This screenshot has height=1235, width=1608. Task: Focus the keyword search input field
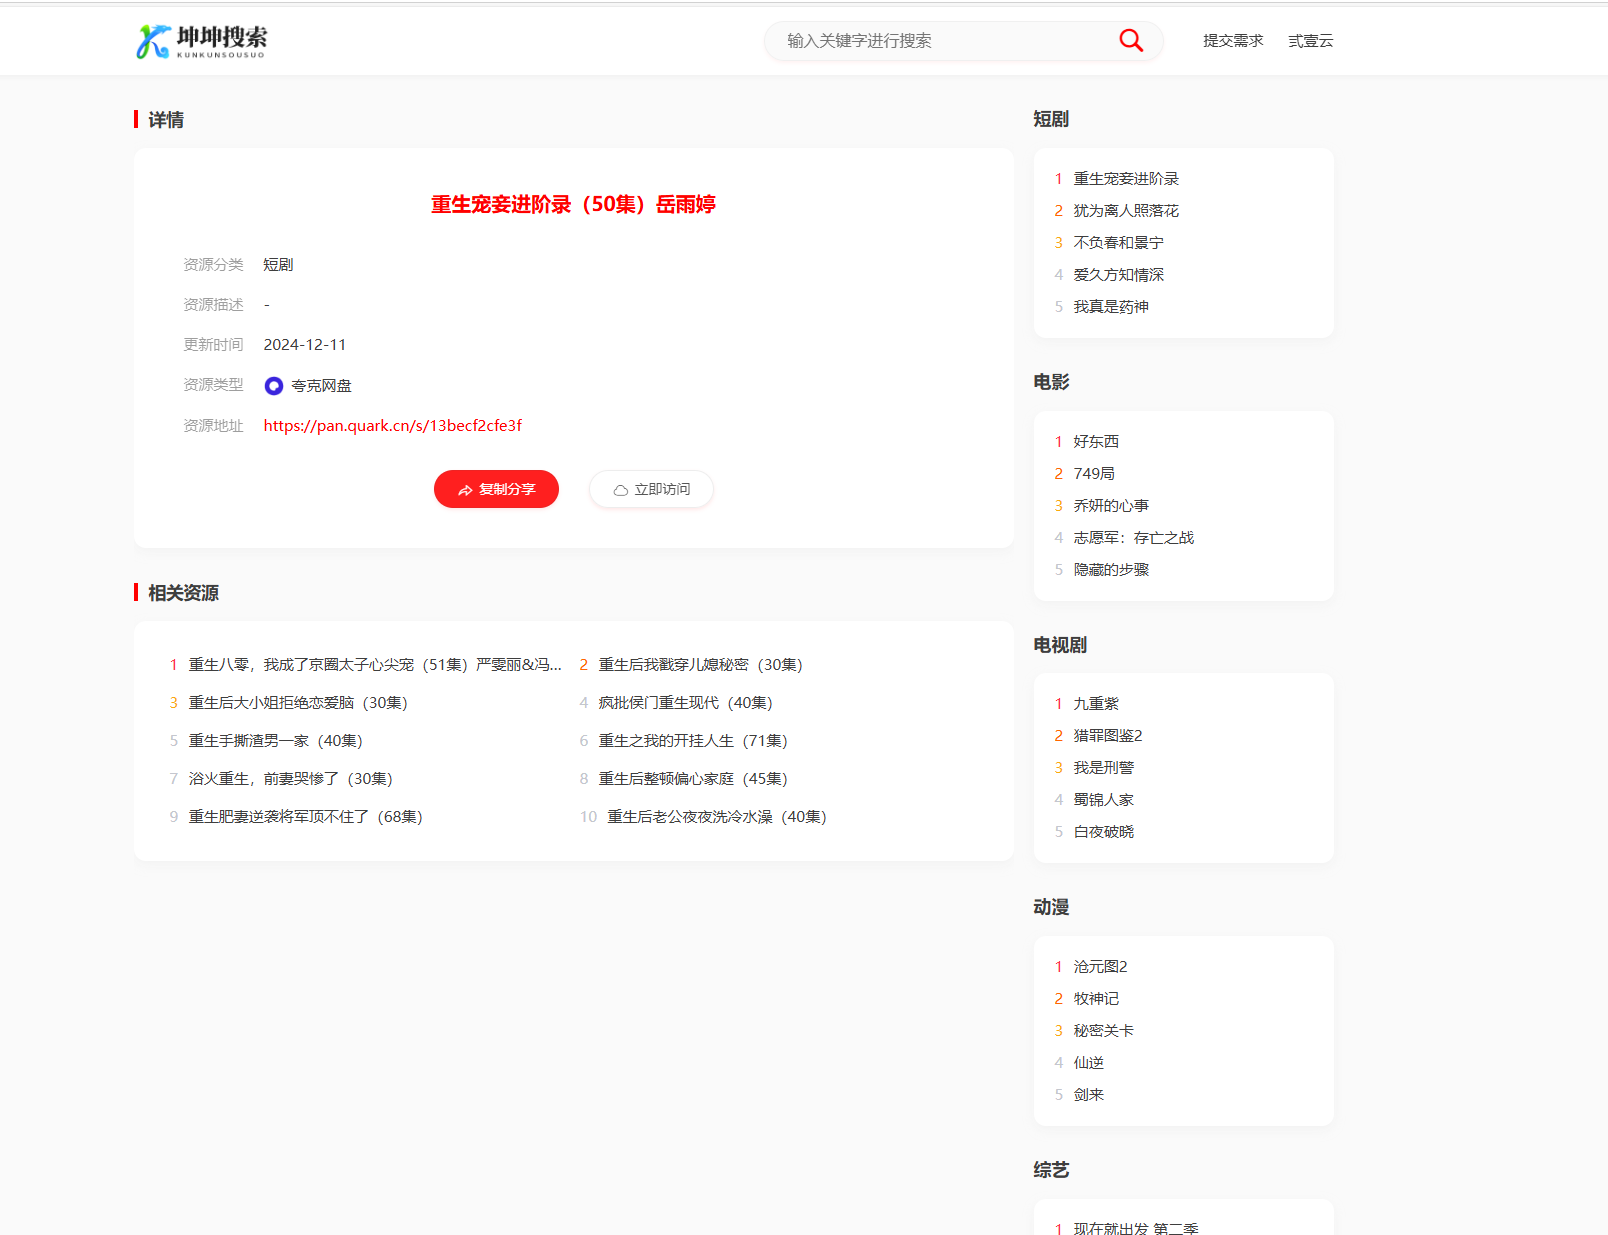click(945, 41)
